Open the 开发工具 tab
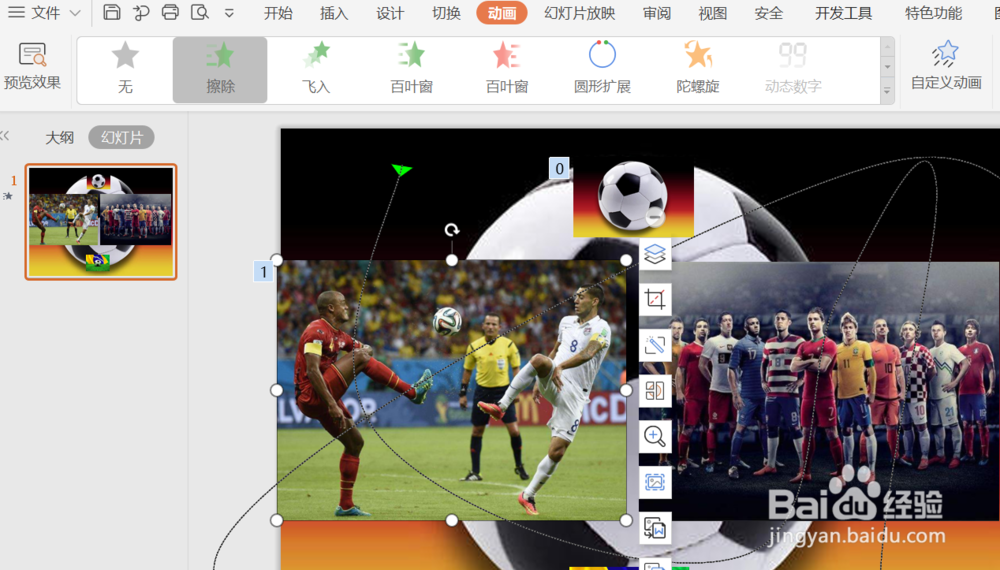This screenshot has width=1000, height=570. pyautogui.click(x=843, y=13)
